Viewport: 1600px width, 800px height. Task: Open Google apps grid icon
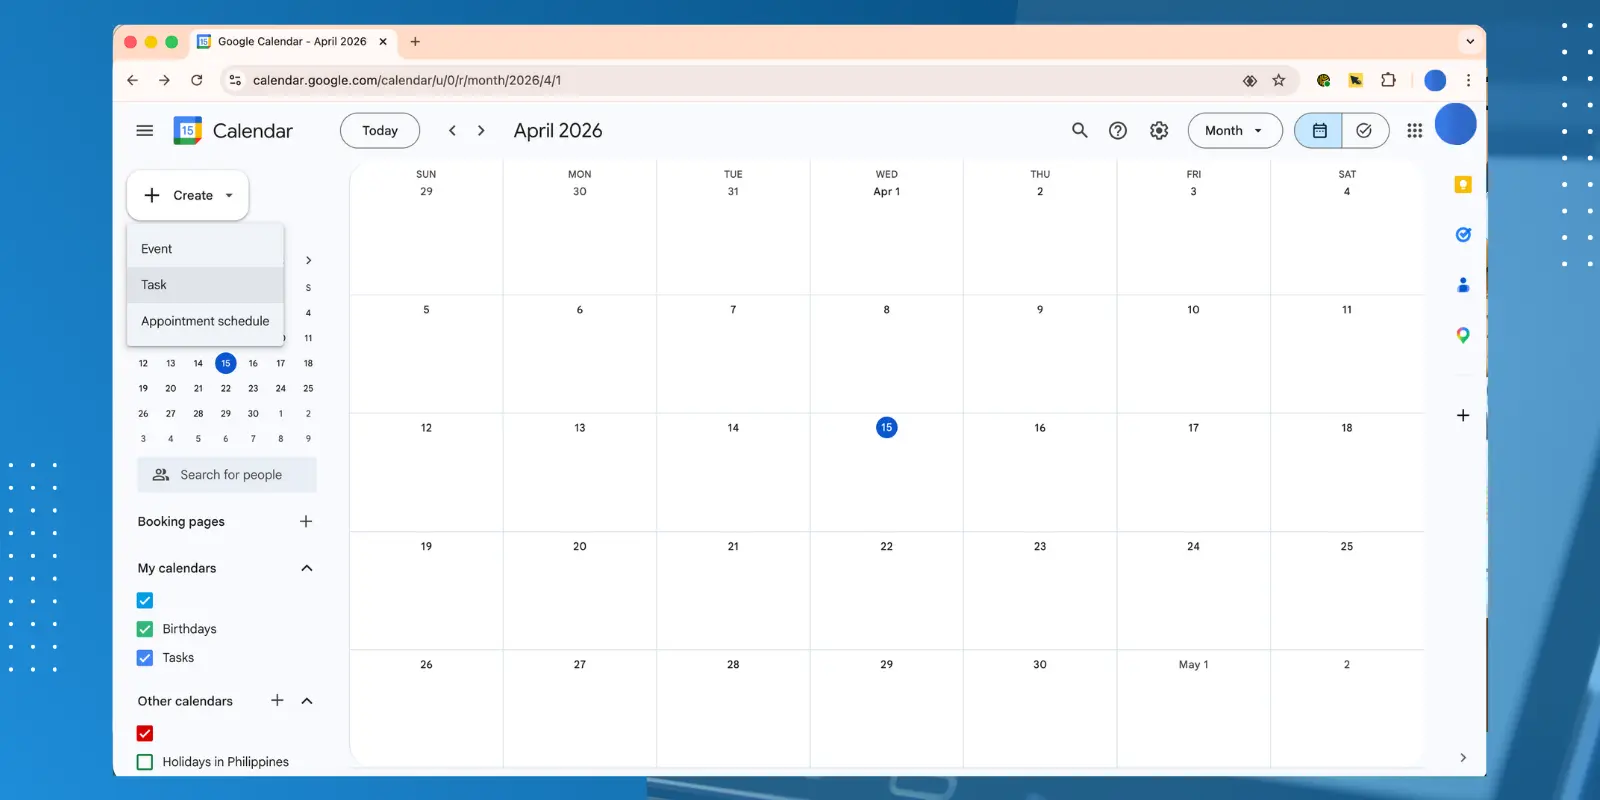1414,131
